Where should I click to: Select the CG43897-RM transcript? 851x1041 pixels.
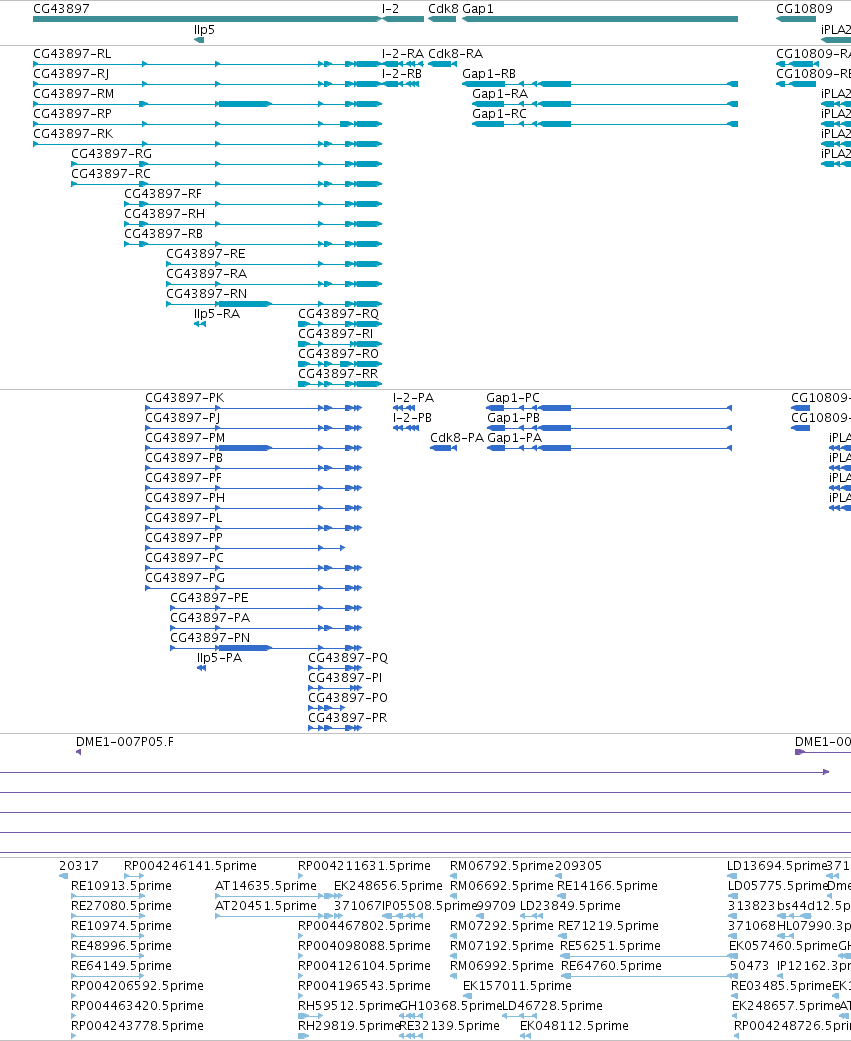coord(207,104)
